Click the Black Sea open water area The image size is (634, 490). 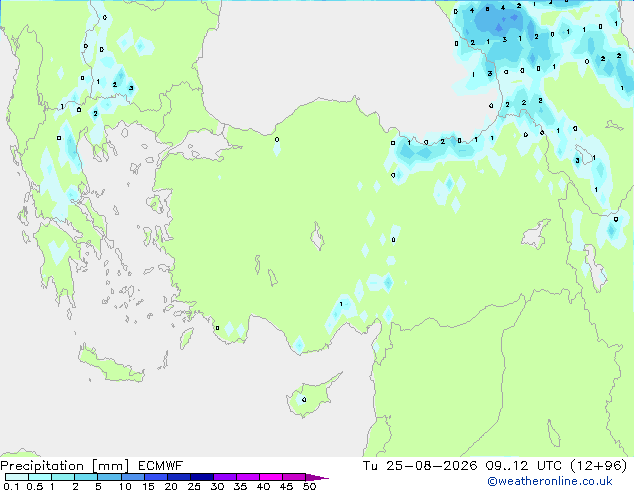(x=323, y=61)
